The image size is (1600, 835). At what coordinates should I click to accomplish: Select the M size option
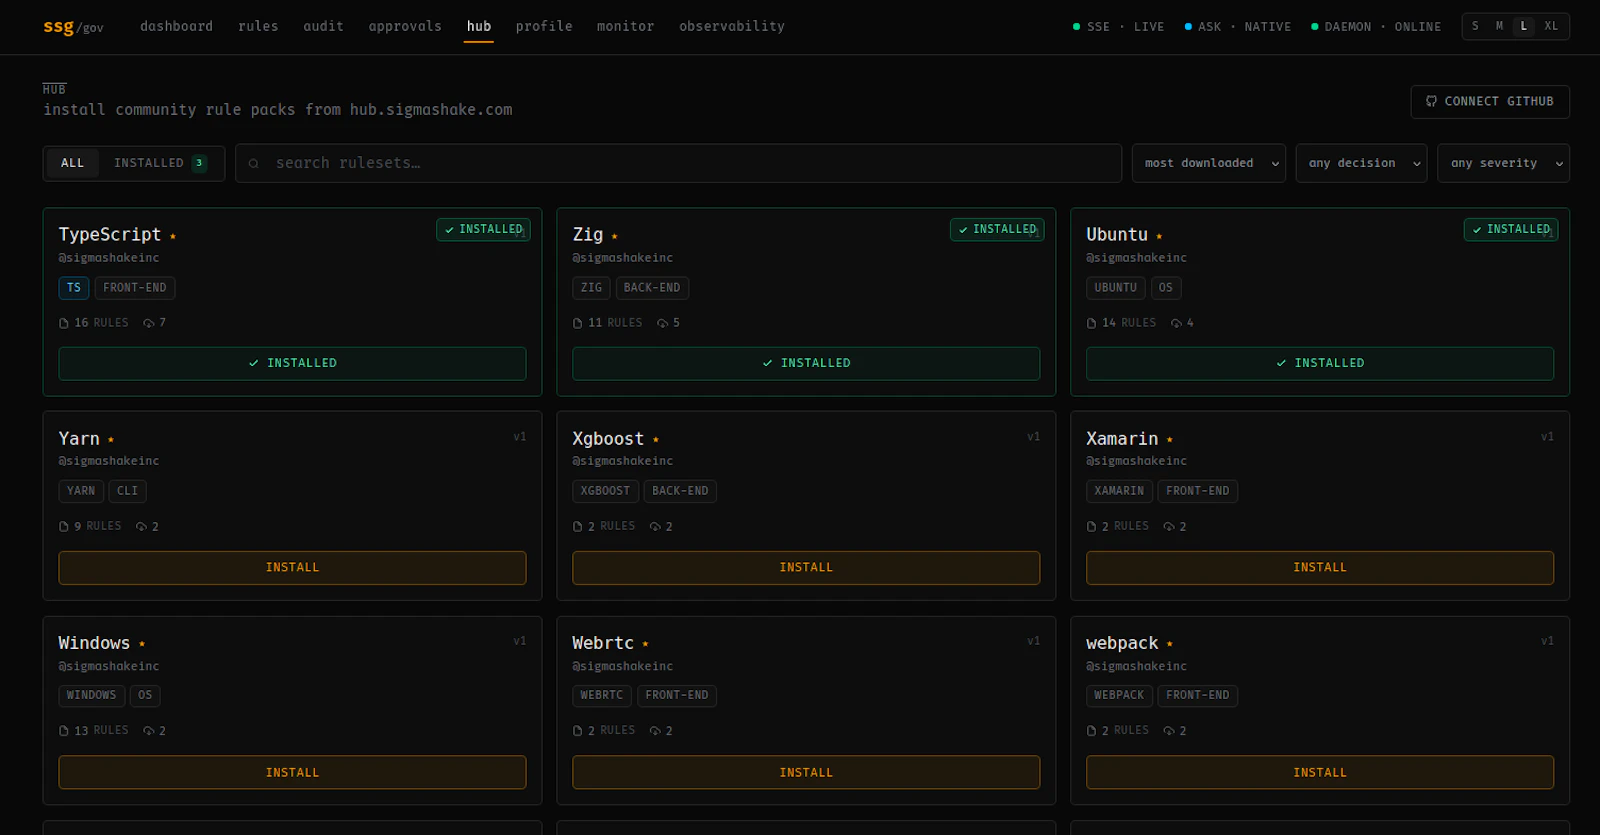1500,26
